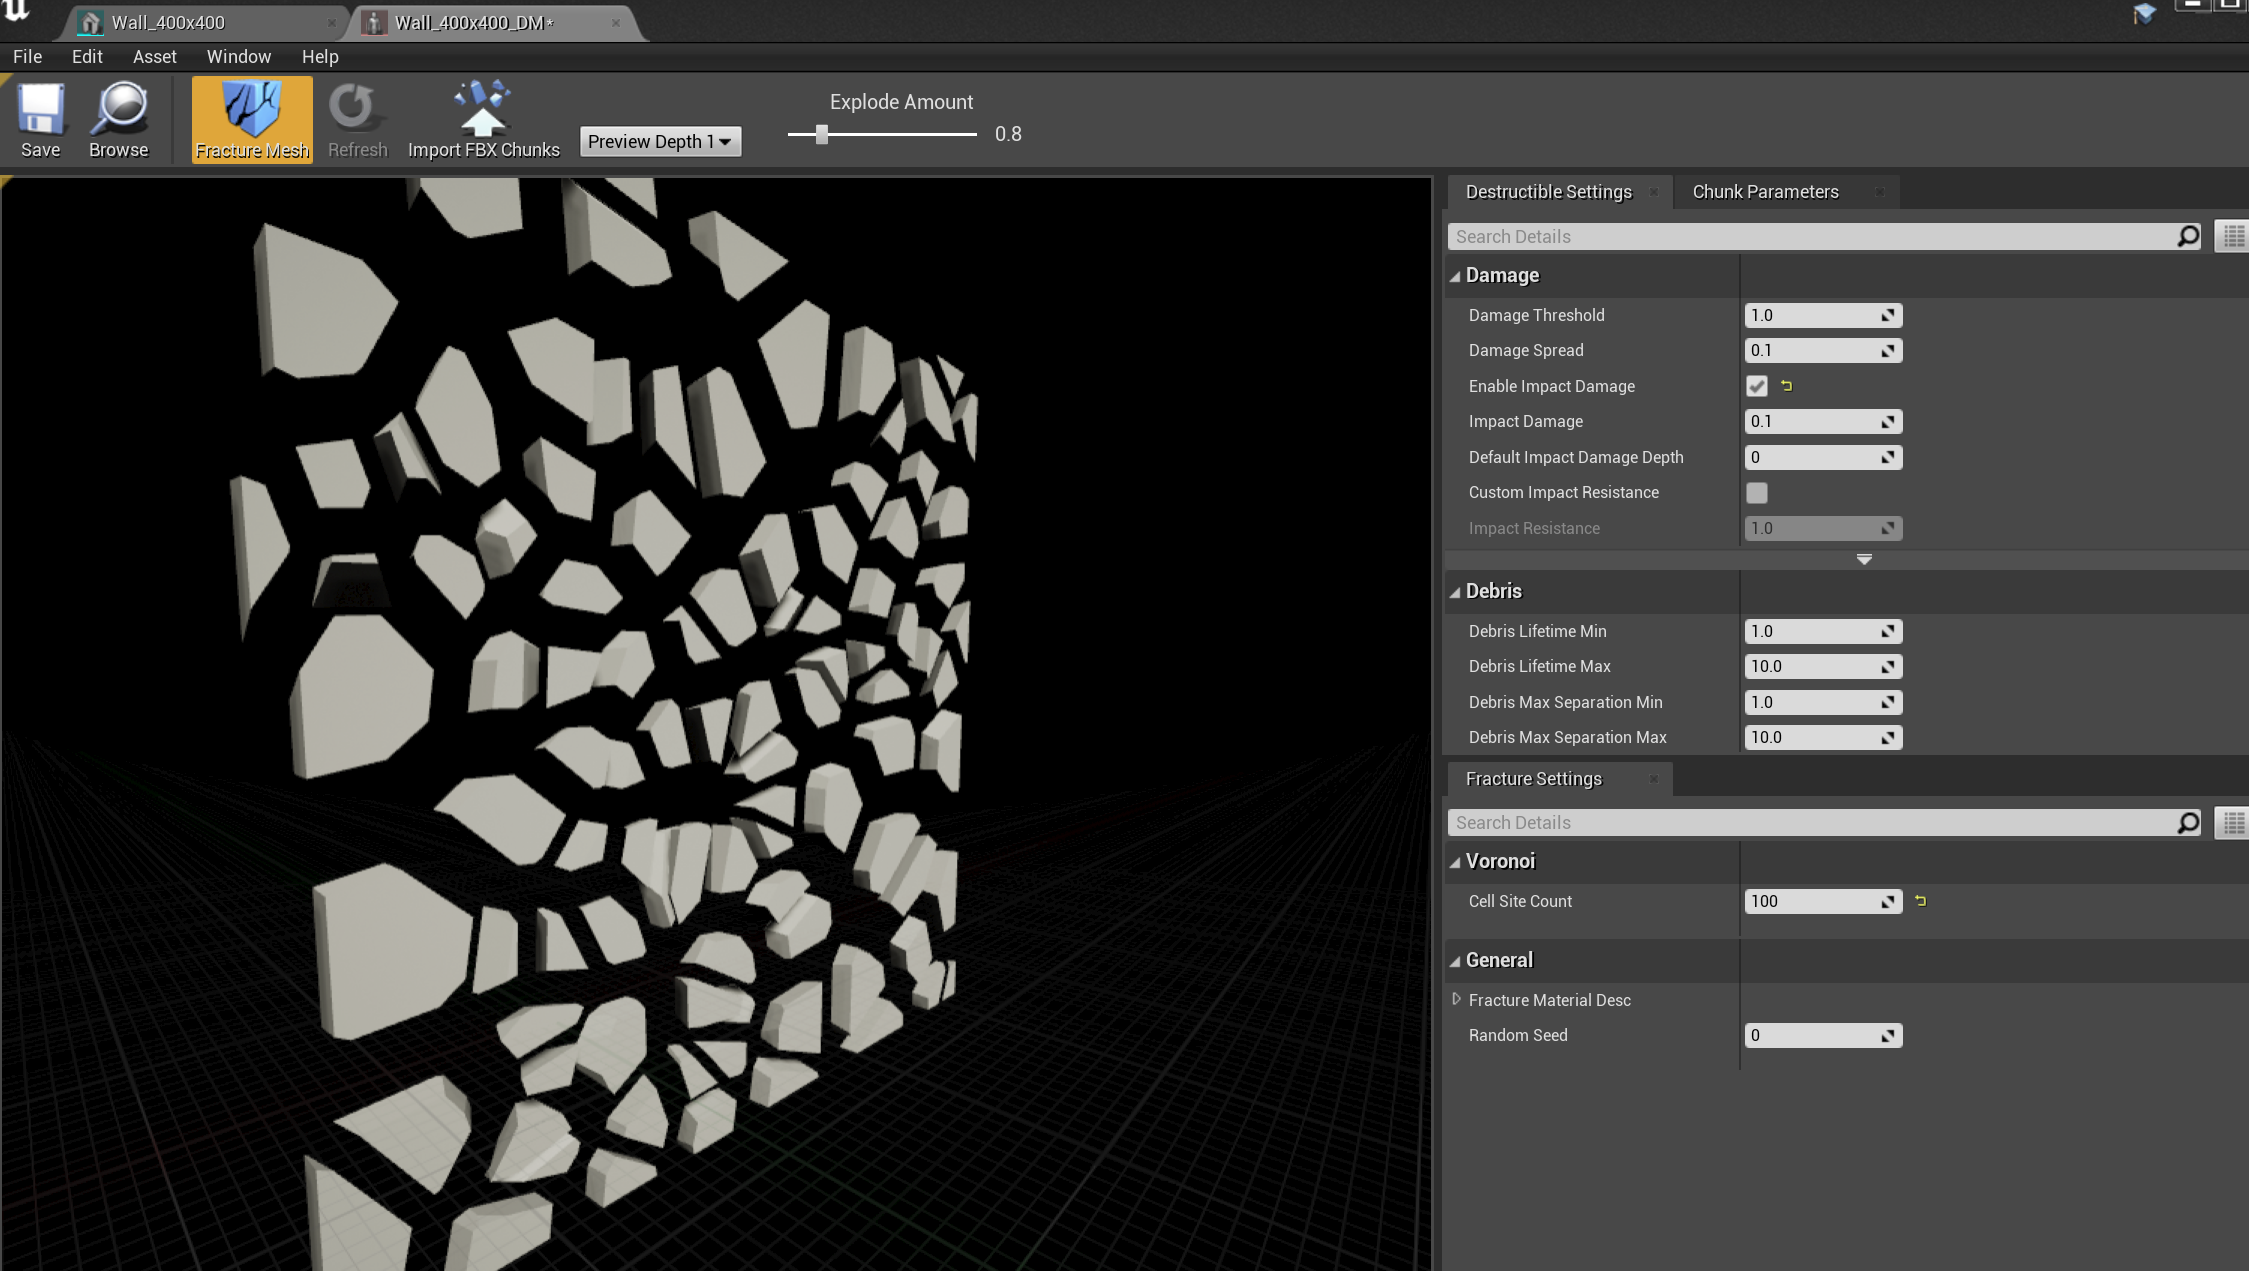The height and width of the screenshot is (1271, 2249).
Task: Click the Explode Amount slider handle
Action: click(821, 134)
